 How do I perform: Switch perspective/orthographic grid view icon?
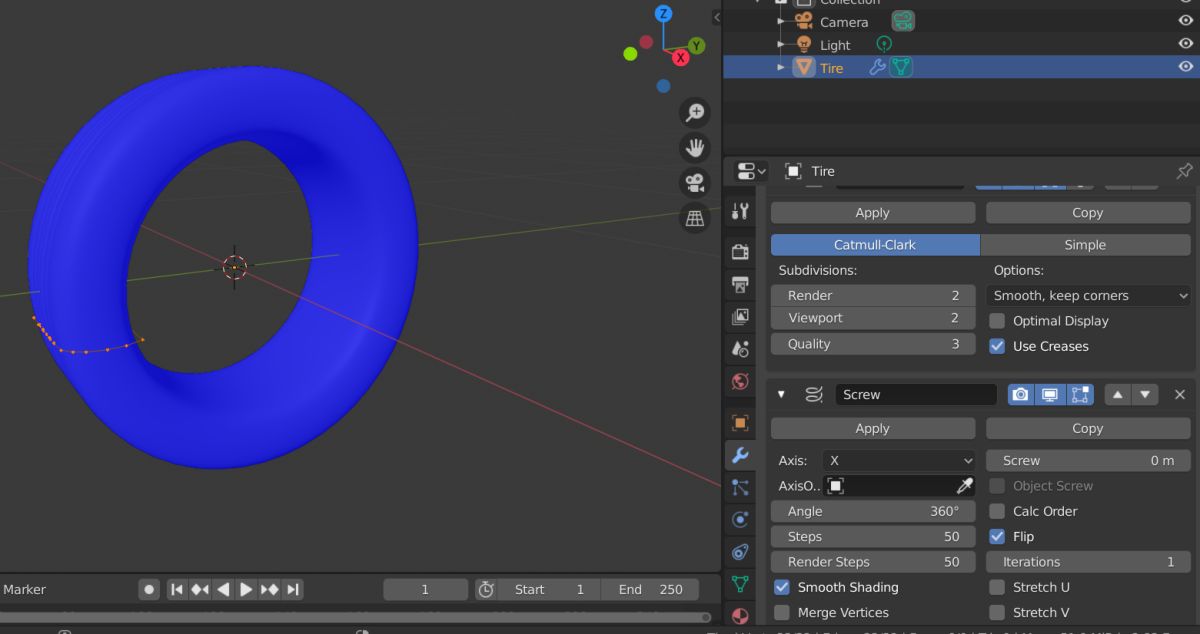coord(695,217)
